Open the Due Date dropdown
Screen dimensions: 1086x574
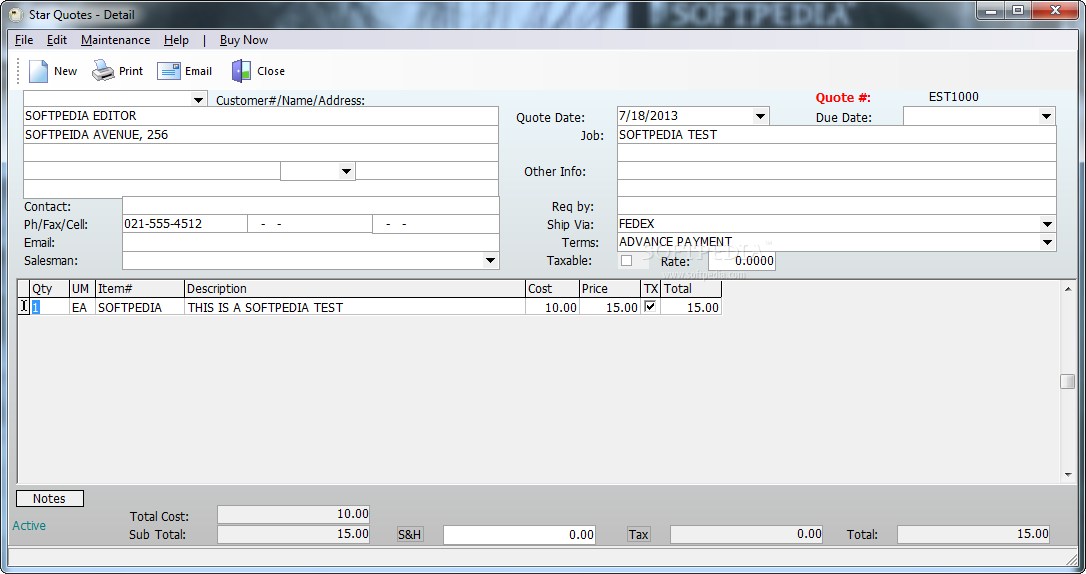point(1047,116)
